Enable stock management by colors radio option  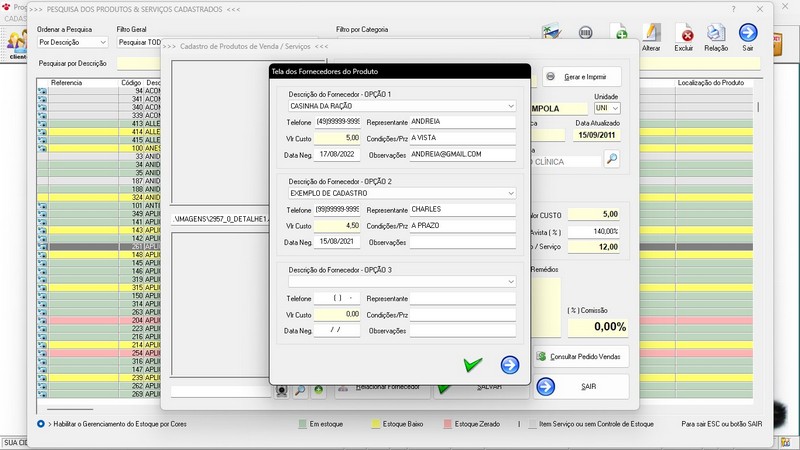point(41,423)
